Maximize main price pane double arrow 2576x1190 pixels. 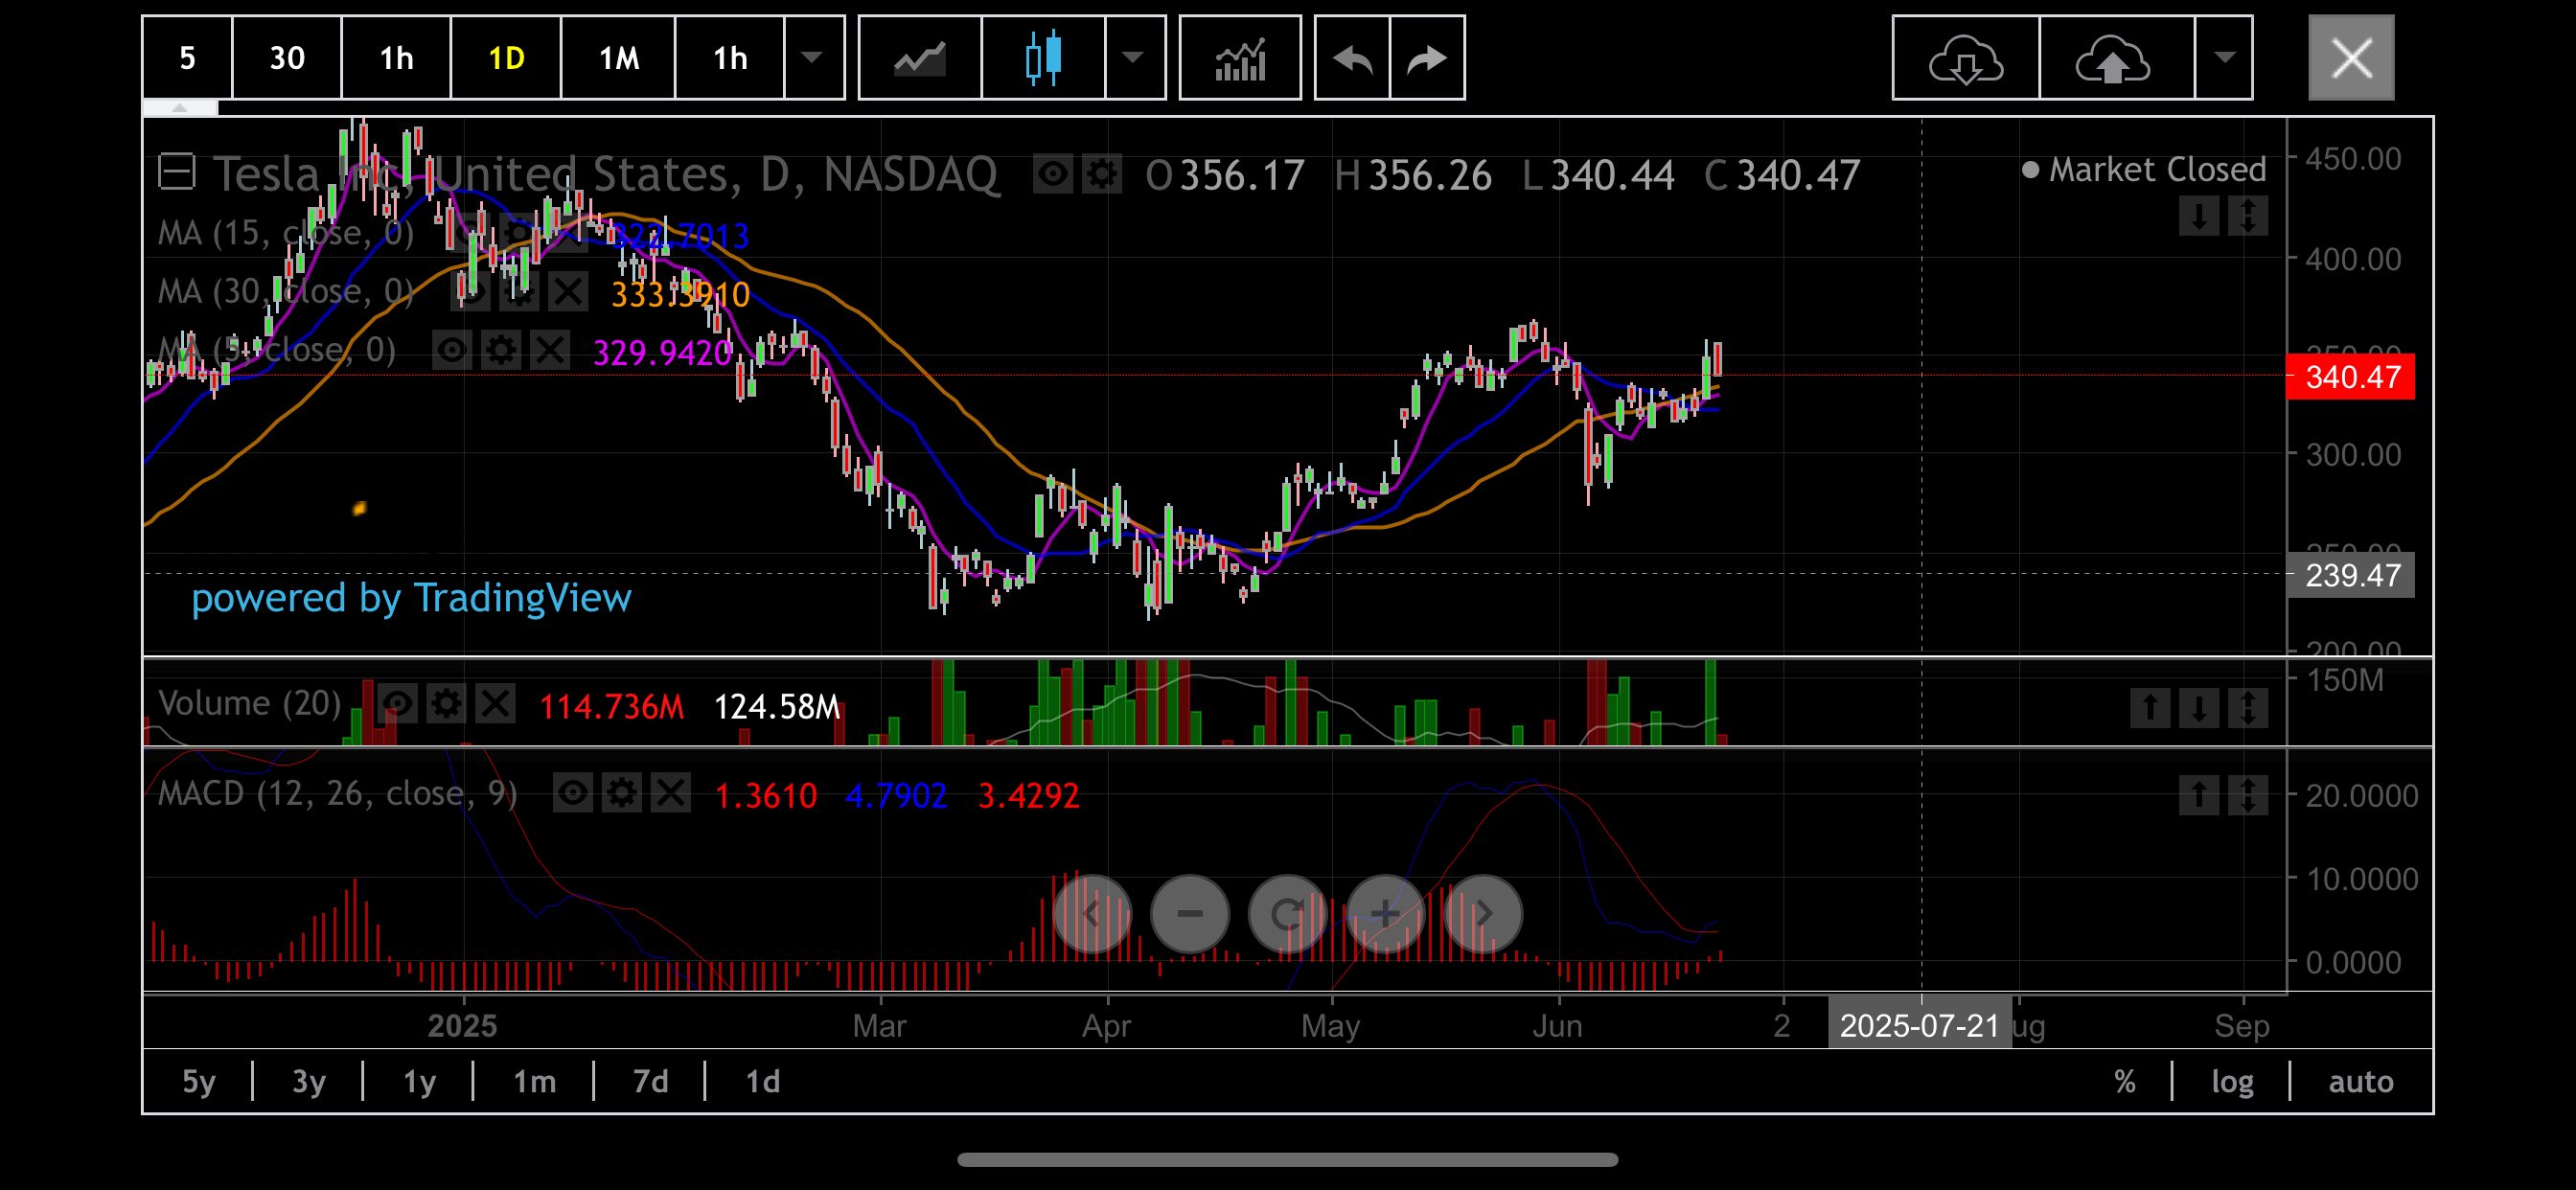coord(2248,216)
